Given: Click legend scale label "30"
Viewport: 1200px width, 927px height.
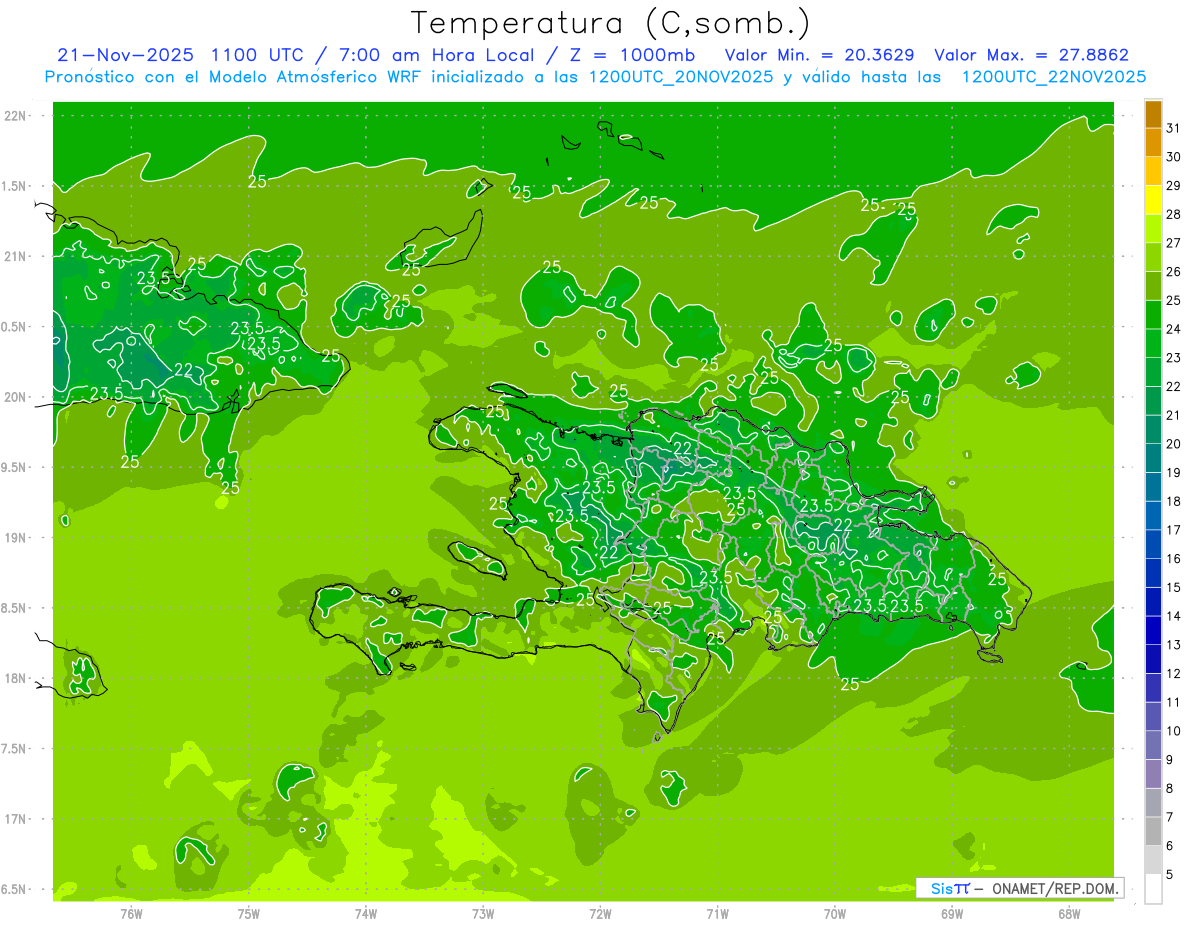Looking at the screenshot, I should click(1174, 157).
